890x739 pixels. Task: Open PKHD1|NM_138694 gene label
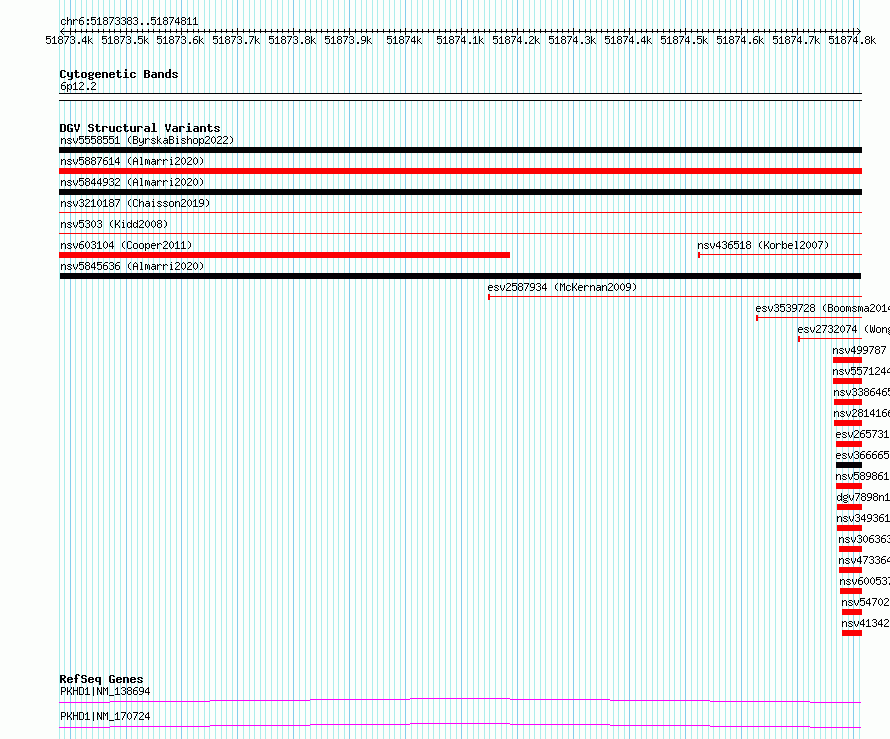[x=105, y=691]
